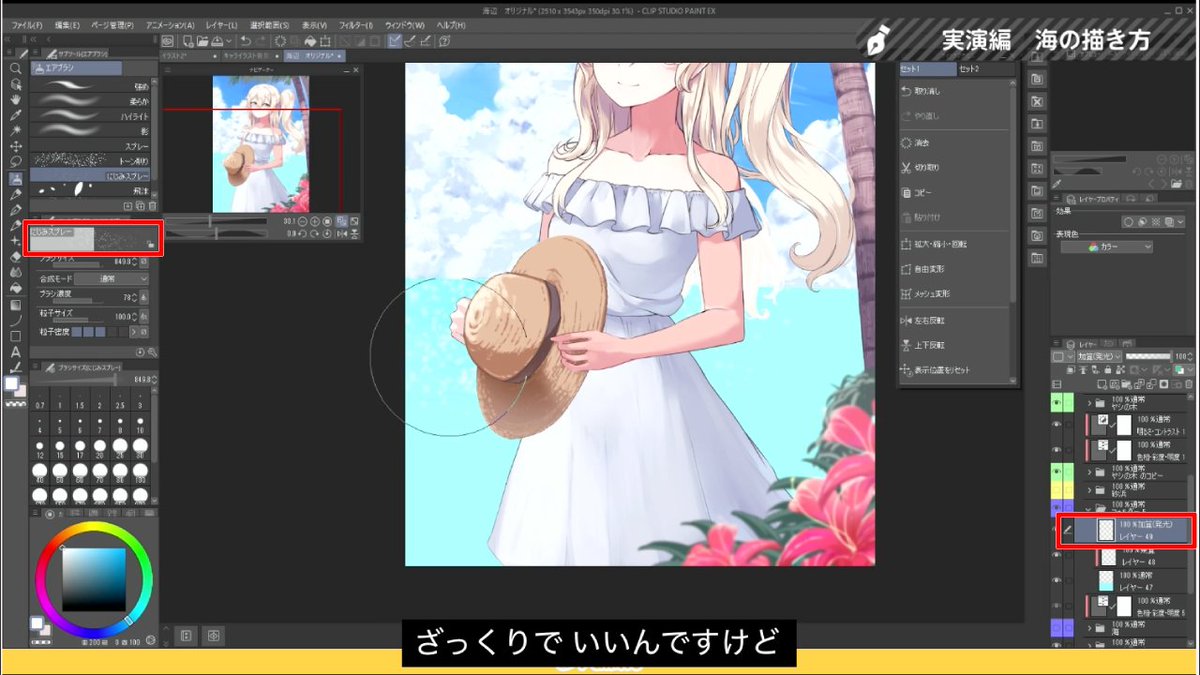Toggle visibility of 砂浜 folder
The height and width of the screenshot is (675, 1200).
1057,489
